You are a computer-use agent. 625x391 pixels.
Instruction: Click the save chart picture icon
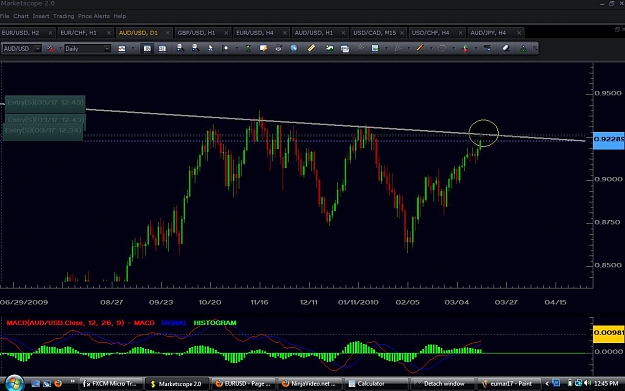click(x=375, y=48)
